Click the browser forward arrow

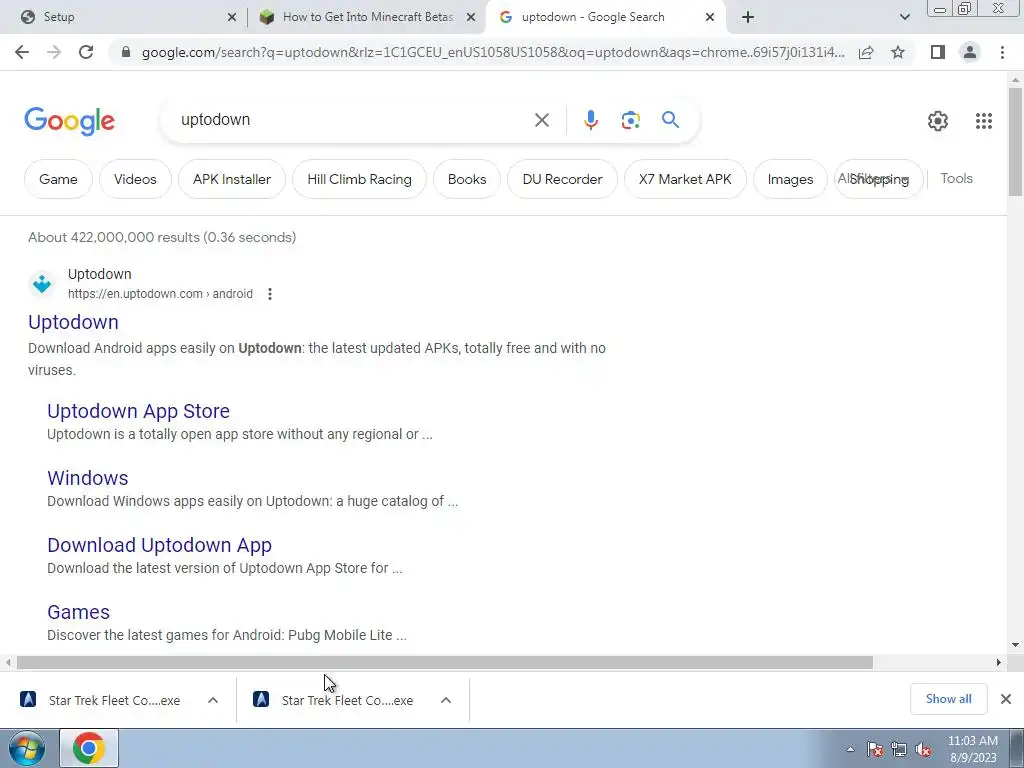pos(54,52)
